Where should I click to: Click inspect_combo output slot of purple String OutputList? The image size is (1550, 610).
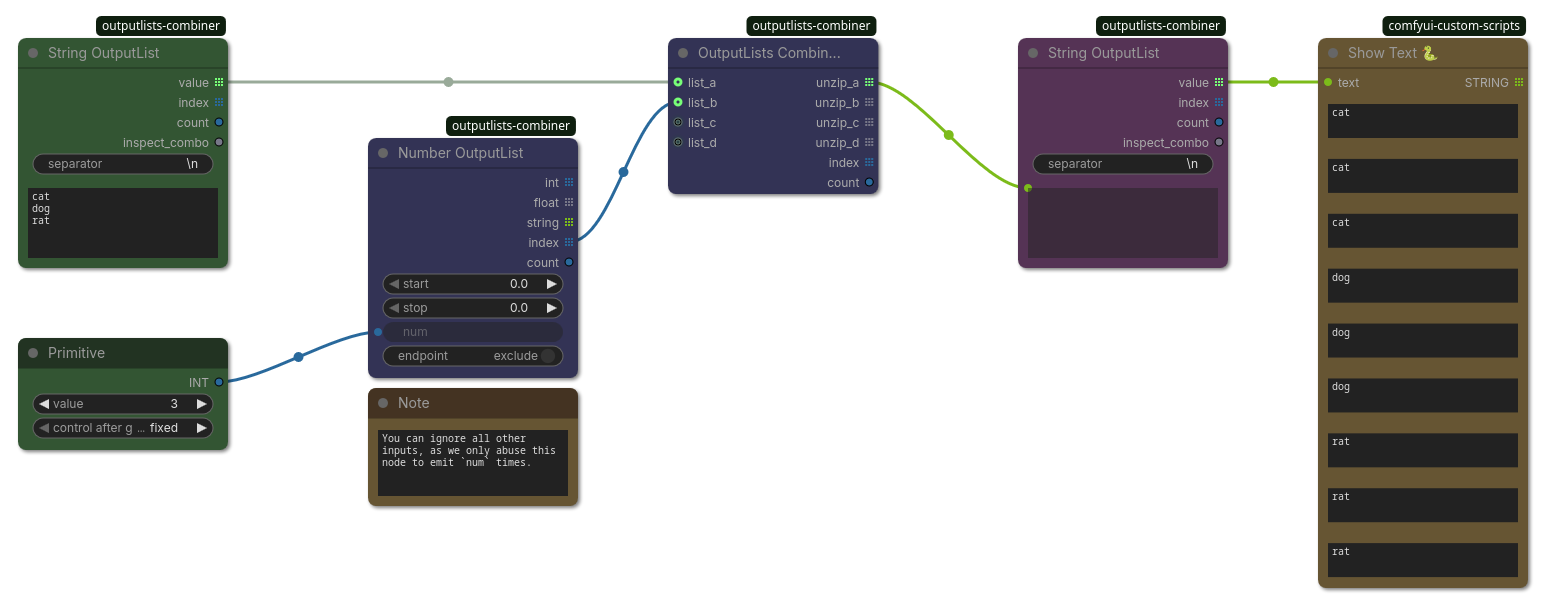pos(1219,143)
